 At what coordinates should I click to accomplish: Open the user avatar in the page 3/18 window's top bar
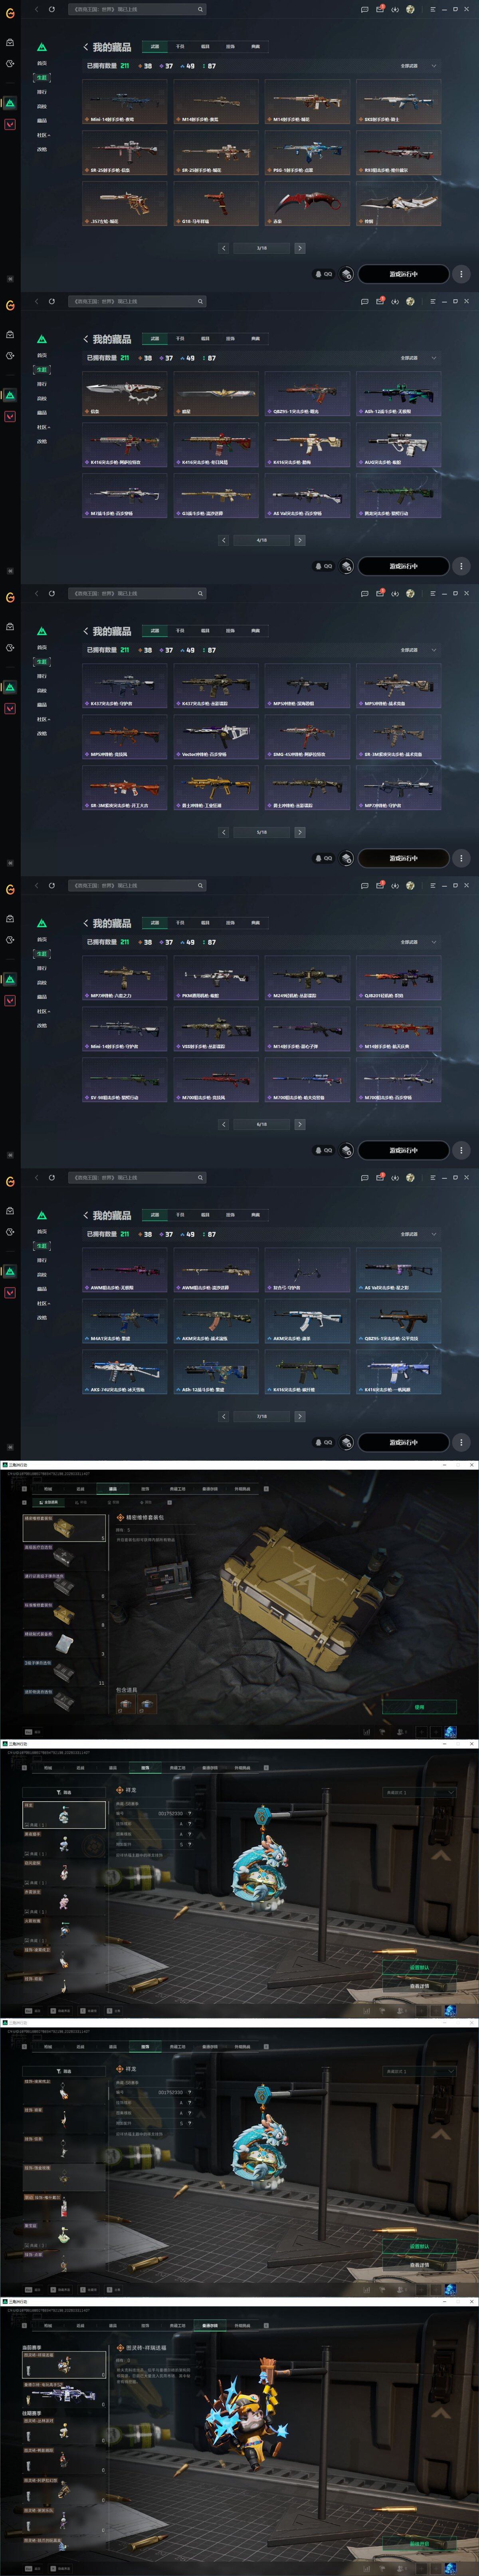point(410,9)
